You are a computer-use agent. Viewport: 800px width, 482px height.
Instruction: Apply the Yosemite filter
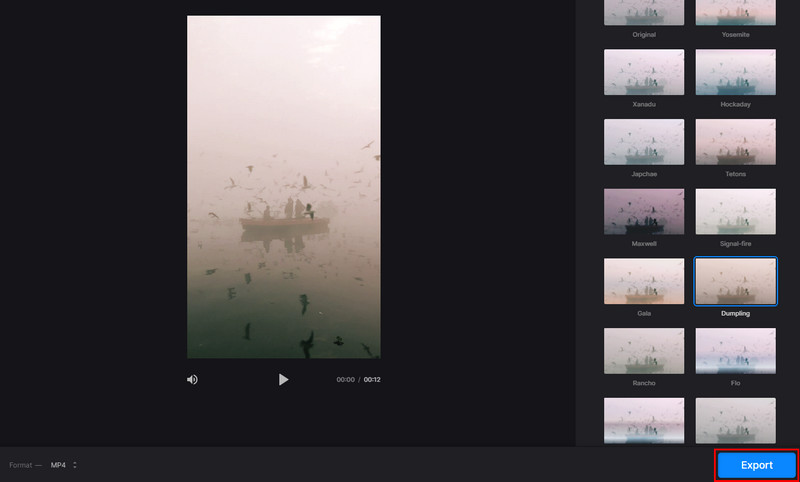pyautogui.click(x=735, y=13)
